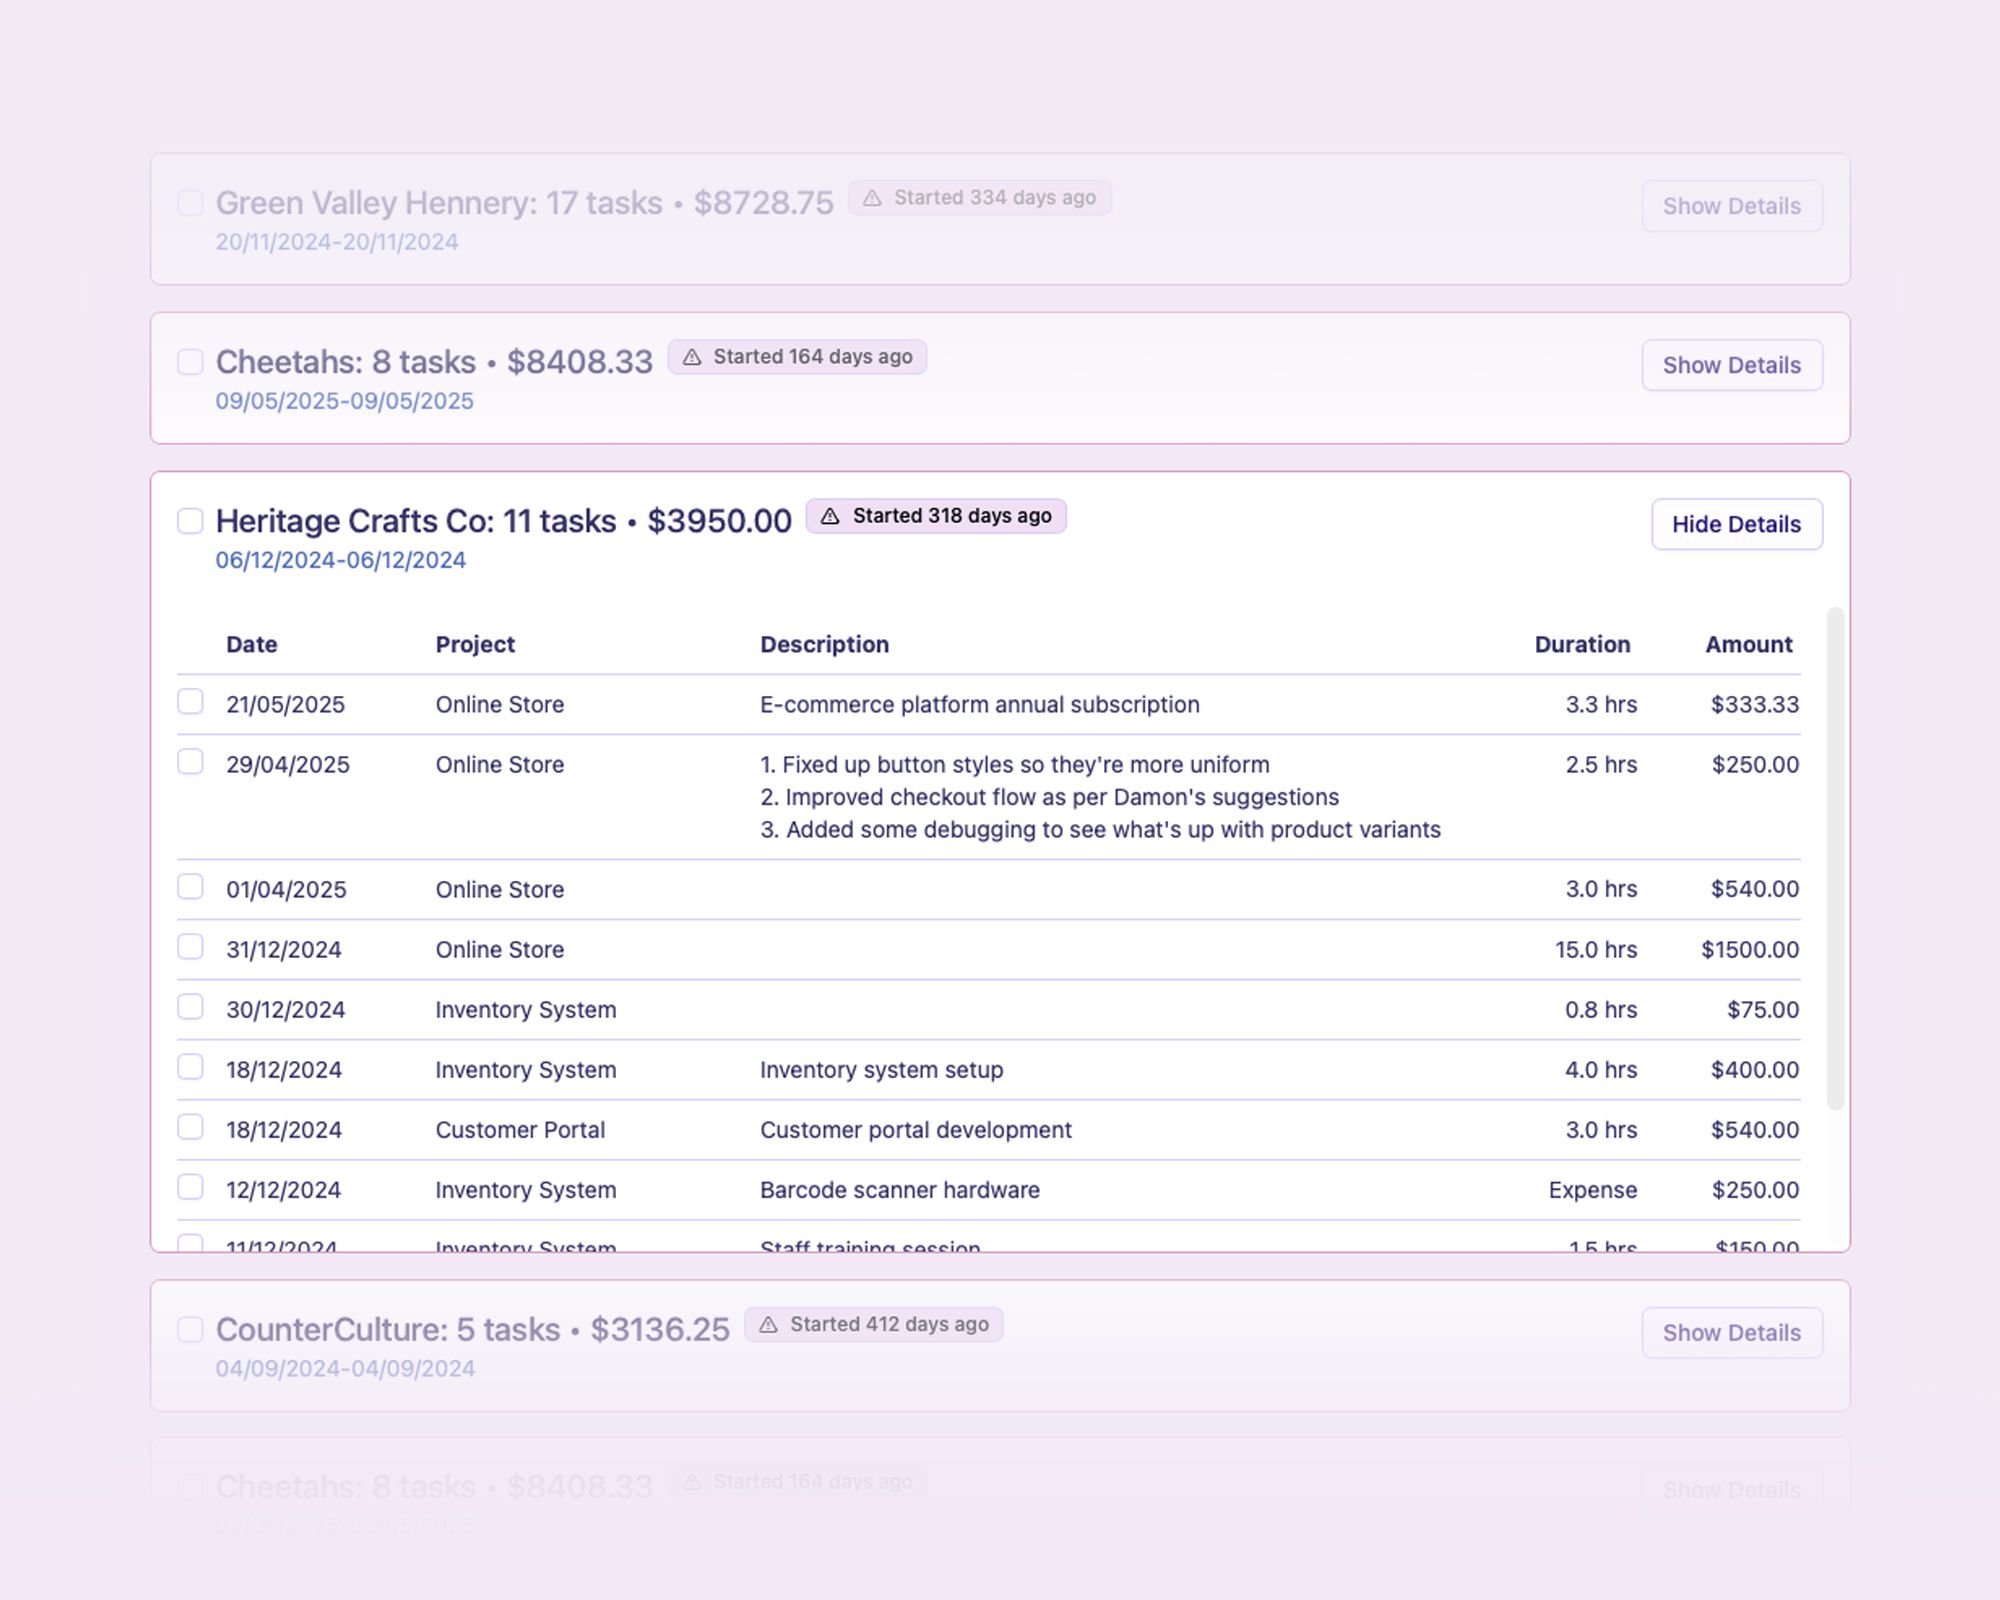Click warning icon on Green Valley Hennery badge
The width and height of the screenshot is (2000, 1600).
pos(872,198)
